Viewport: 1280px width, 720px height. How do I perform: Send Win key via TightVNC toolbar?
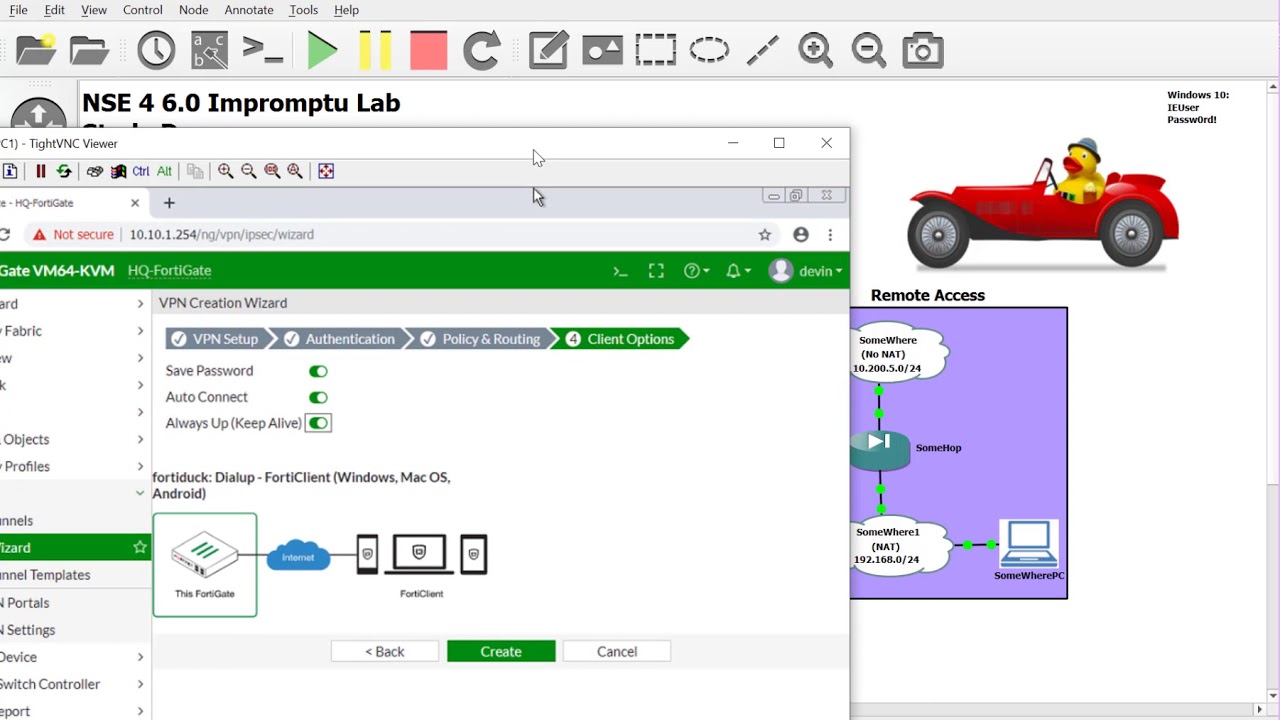(118, 171)
